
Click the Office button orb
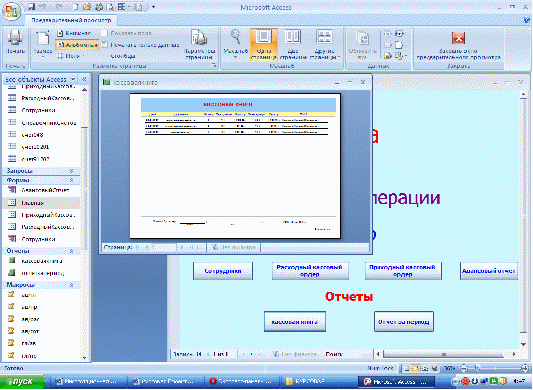pyautogui.click(x=11, y=11)
